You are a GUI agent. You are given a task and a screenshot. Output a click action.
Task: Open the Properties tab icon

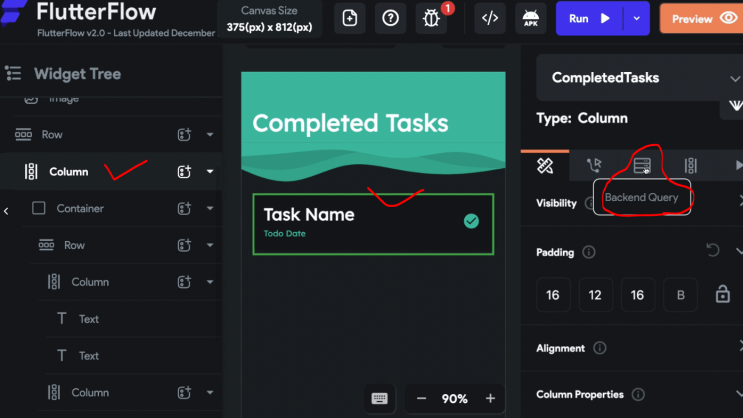(545, 166)
